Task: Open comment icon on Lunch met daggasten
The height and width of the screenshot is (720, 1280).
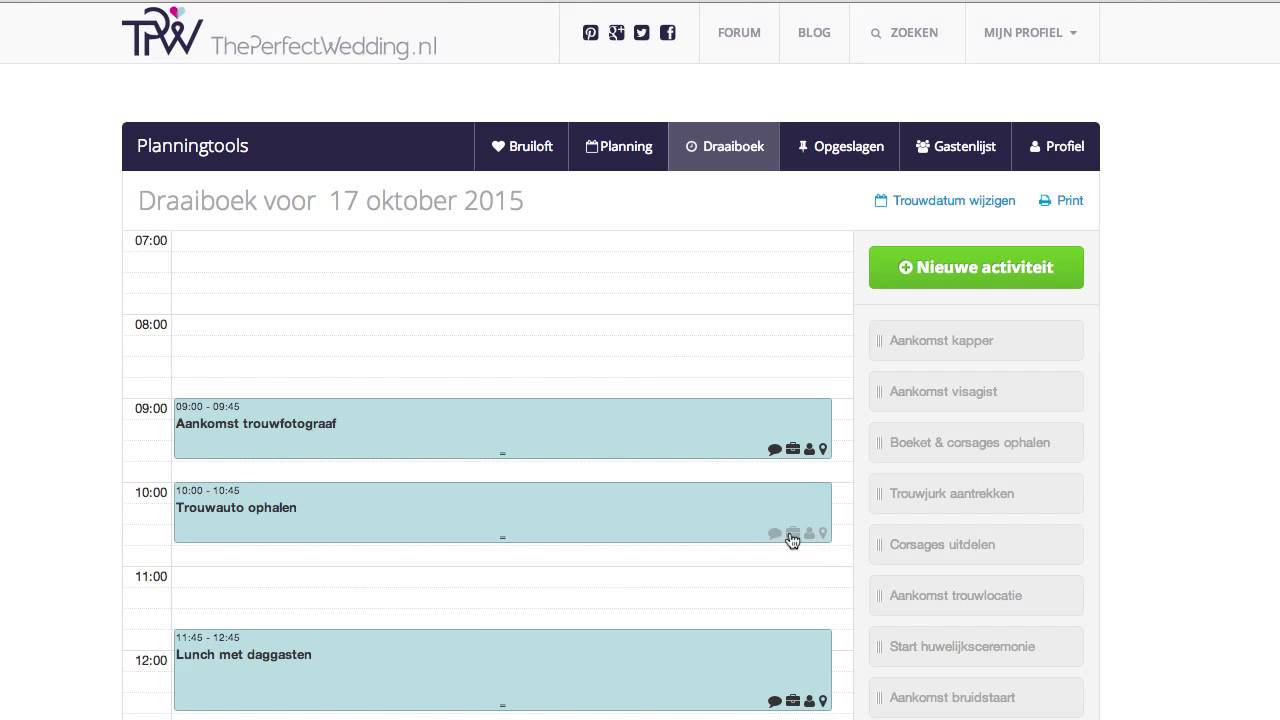Action: coord(774,702)
